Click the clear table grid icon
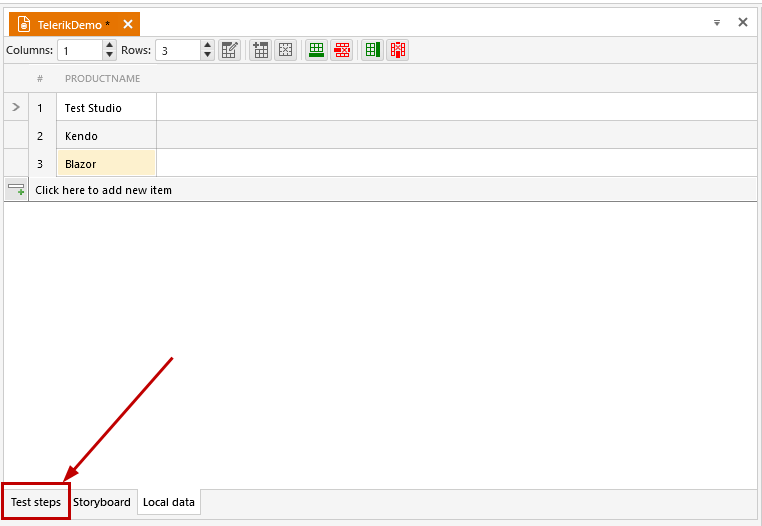 coord(286,50)
